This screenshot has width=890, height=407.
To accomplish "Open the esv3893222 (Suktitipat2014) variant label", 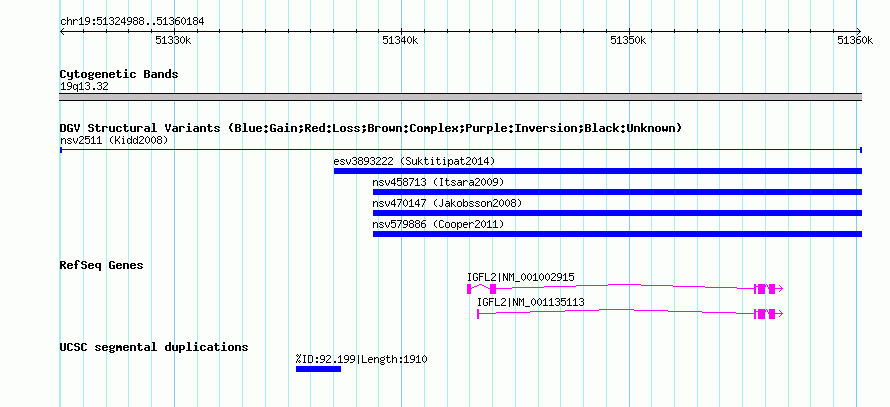I will (x=414, y=161).
